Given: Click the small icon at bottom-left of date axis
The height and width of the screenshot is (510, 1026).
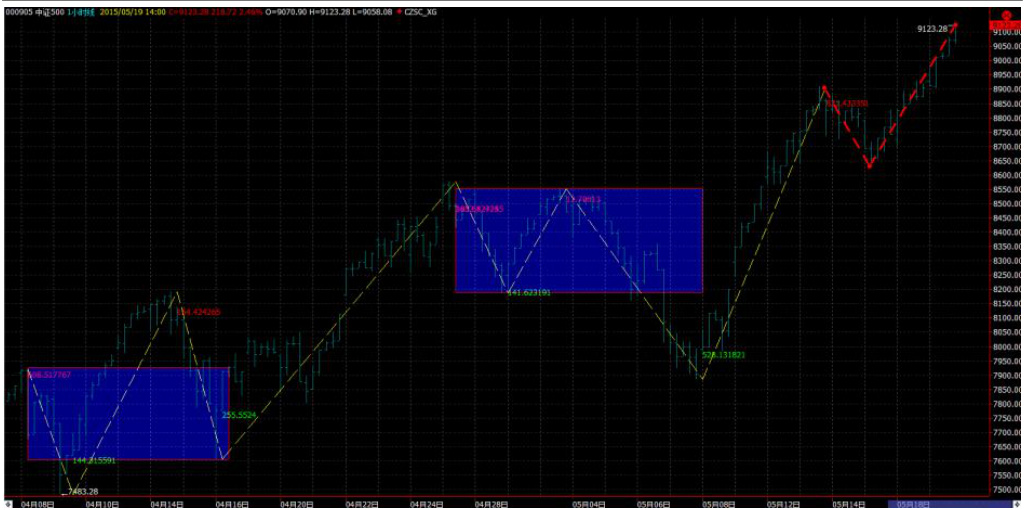Looking at the screenshot, I should pyautogui.click(x=9, y=504).
